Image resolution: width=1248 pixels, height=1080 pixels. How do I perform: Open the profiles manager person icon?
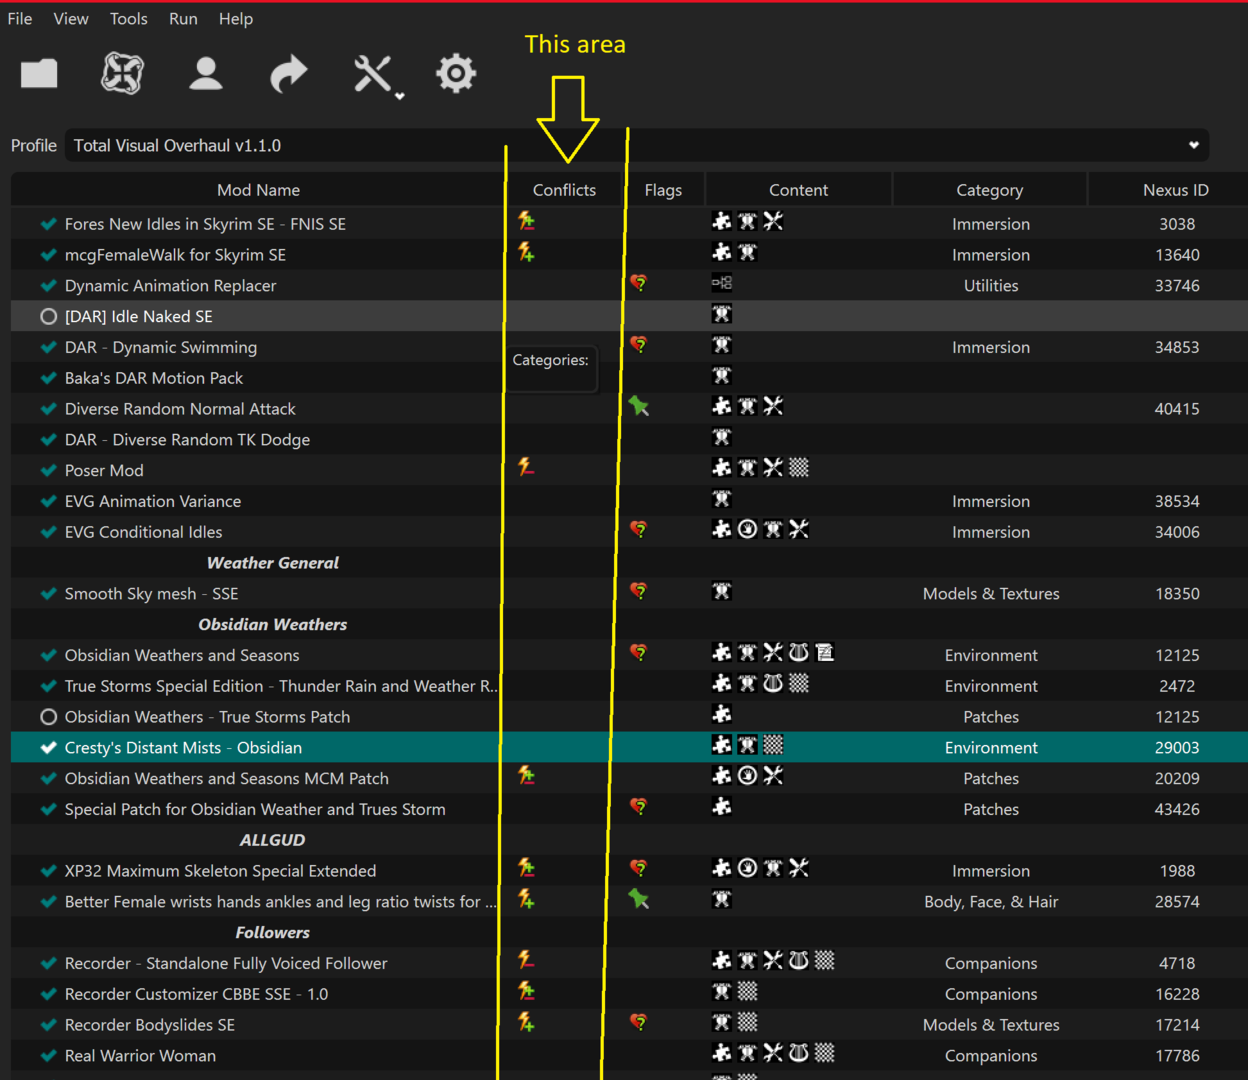(206, 73)
